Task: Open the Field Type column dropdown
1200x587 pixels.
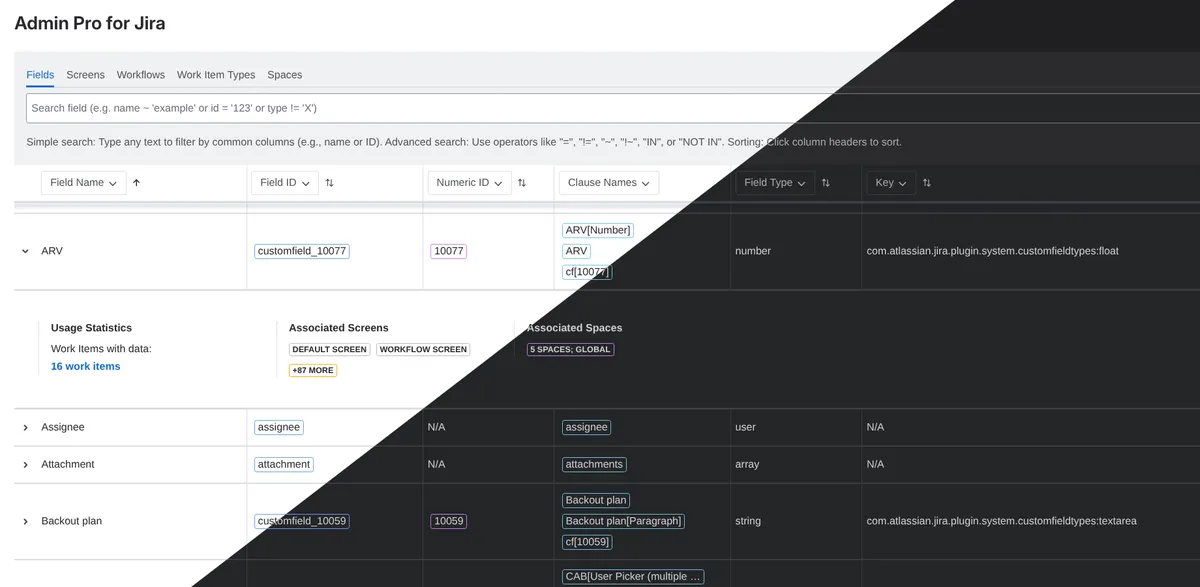Action: pos(775,183)
